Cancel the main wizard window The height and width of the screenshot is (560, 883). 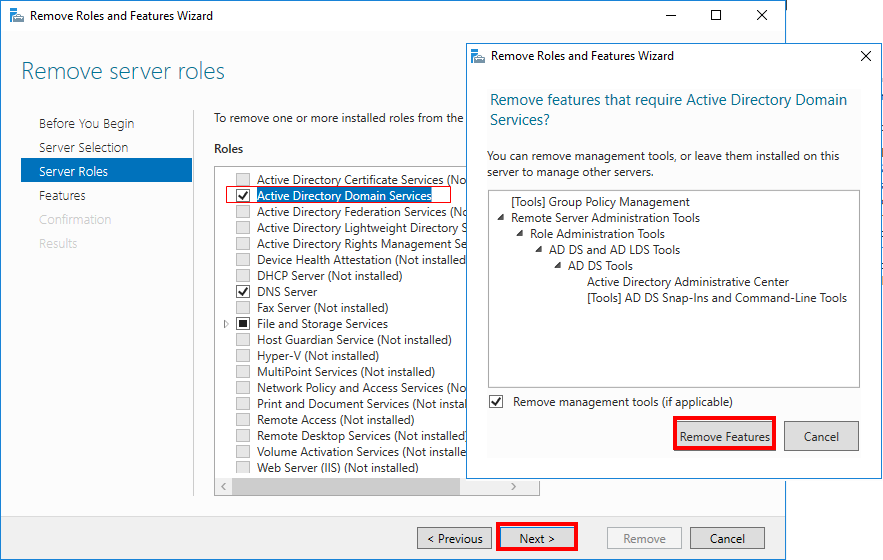727,539
